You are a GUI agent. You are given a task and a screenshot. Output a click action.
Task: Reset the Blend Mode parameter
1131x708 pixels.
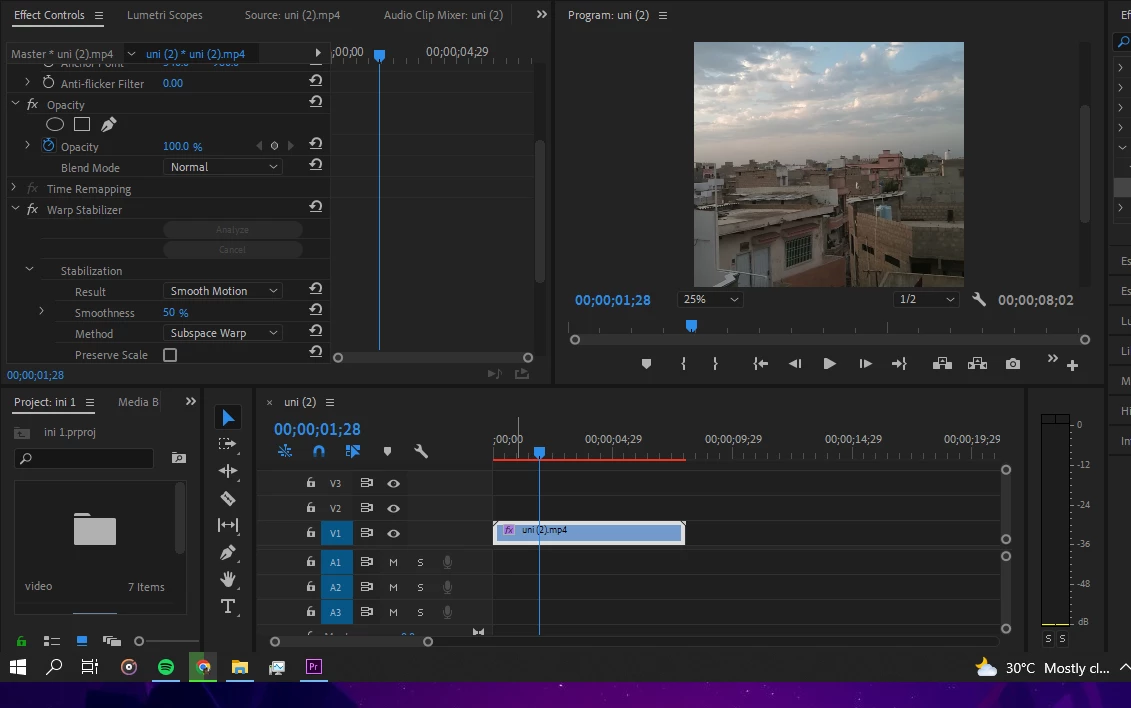click(x=315, y=164)
